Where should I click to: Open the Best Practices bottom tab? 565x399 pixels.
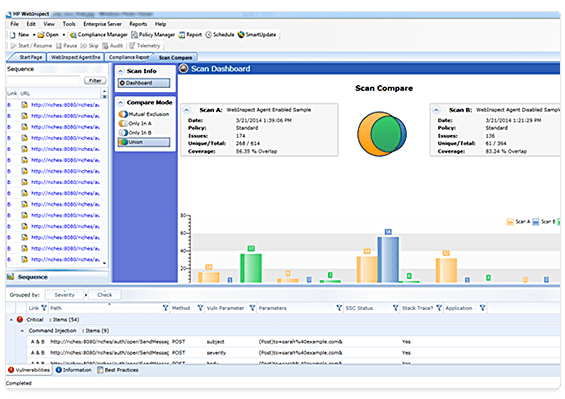click(118, 370)
